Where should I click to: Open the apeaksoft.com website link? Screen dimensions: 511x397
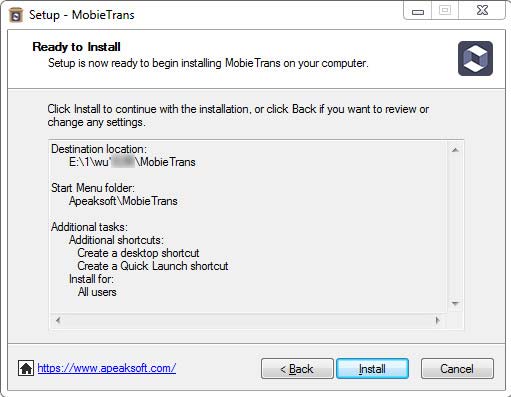point(107,368)
